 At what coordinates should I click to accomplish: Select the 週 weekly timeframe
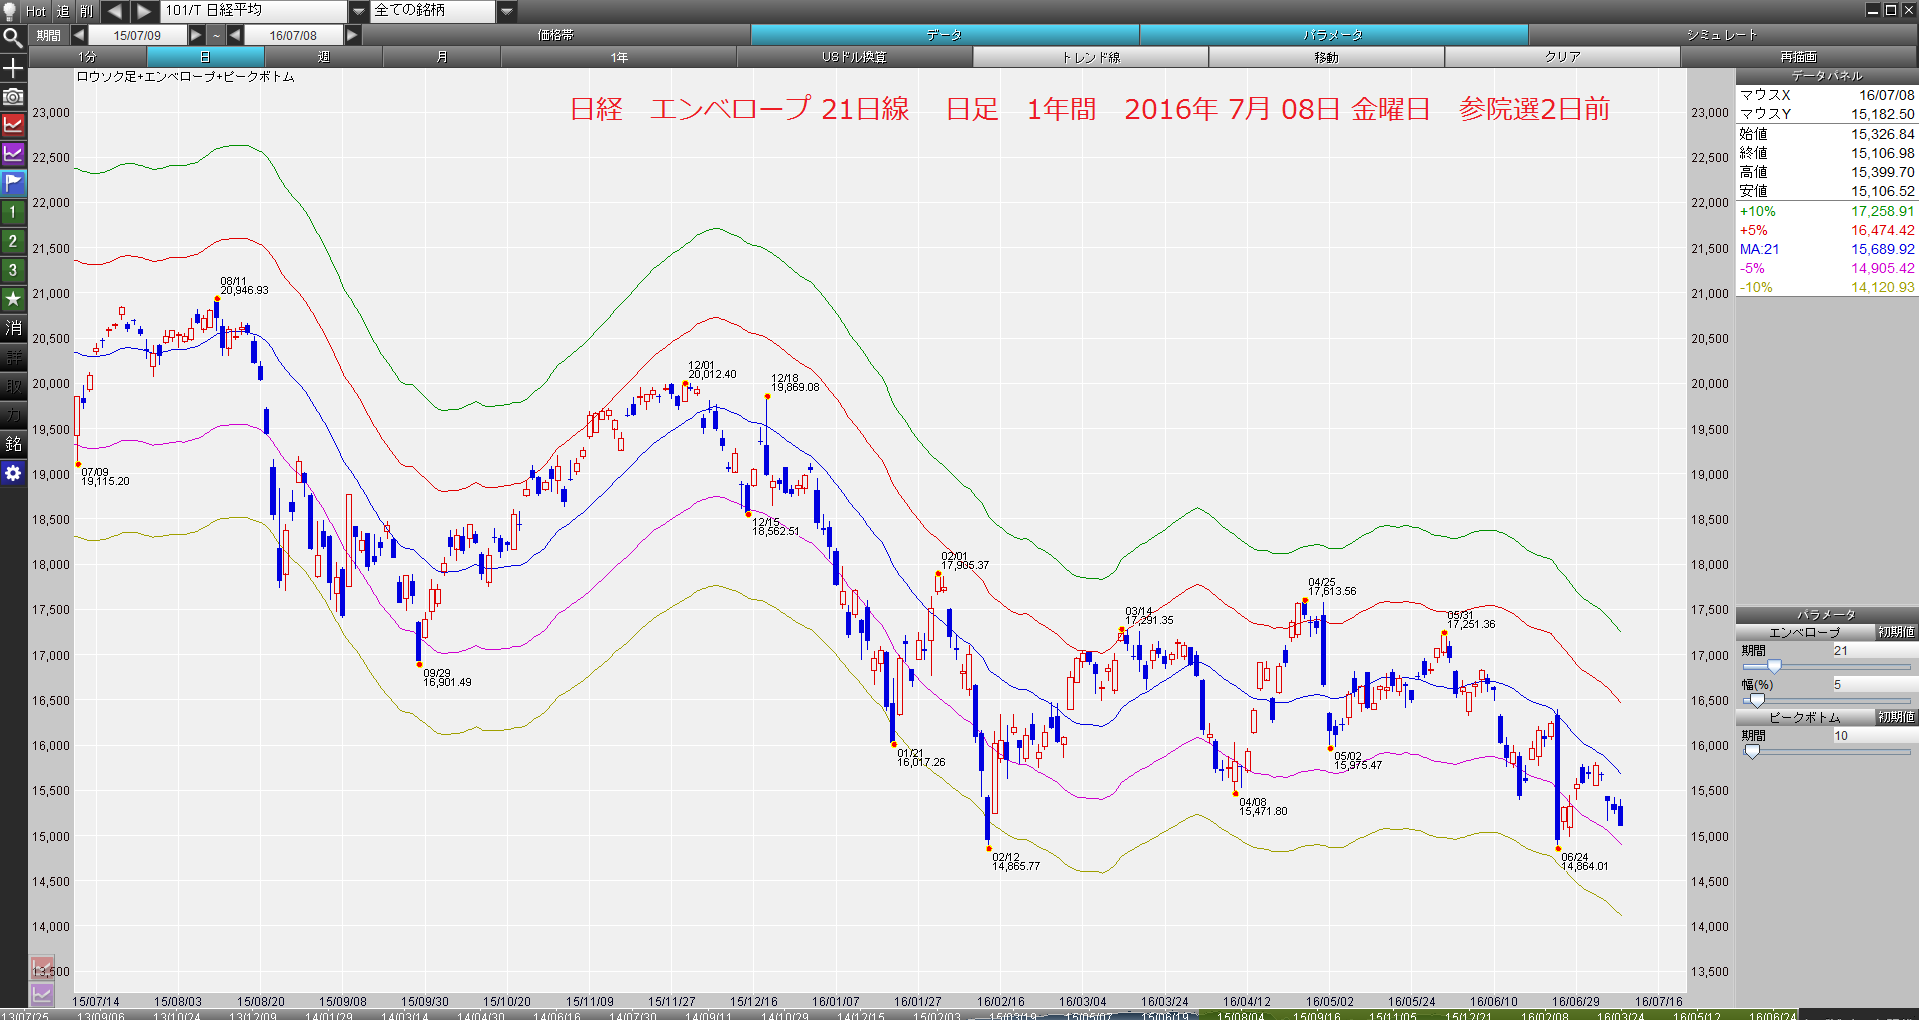[x=323, y=57]
